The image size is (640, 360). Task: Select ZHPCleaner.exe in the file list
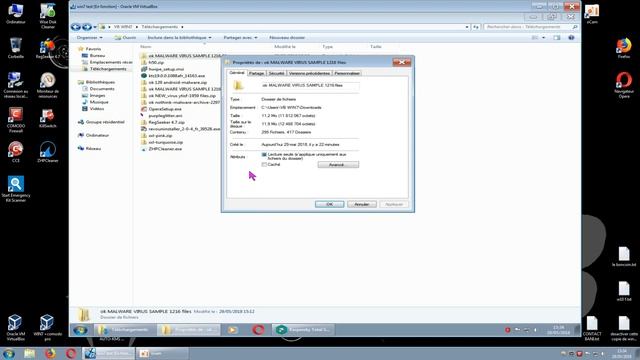pyautogui.click(x=165, y=149)
